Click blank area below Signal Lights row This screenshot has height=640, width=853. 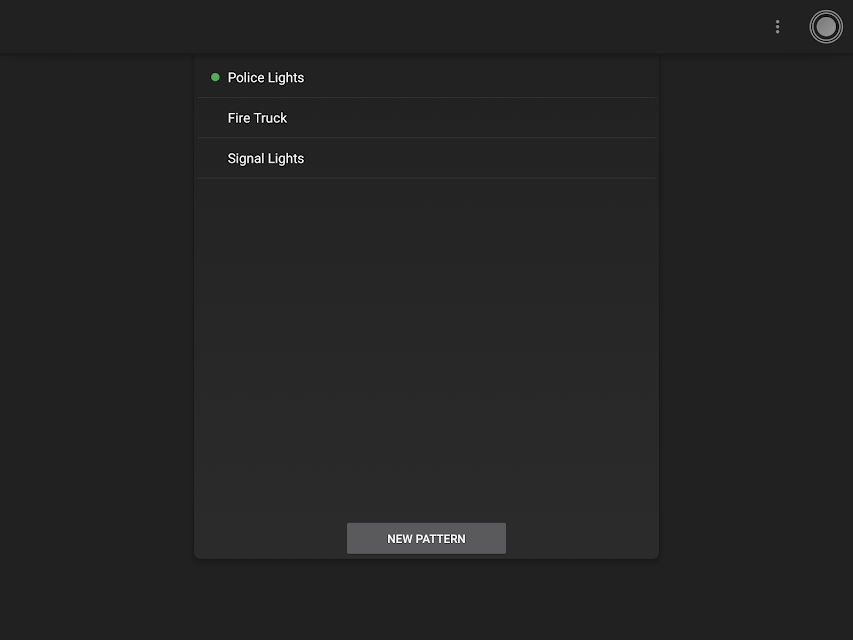(426, 348)
